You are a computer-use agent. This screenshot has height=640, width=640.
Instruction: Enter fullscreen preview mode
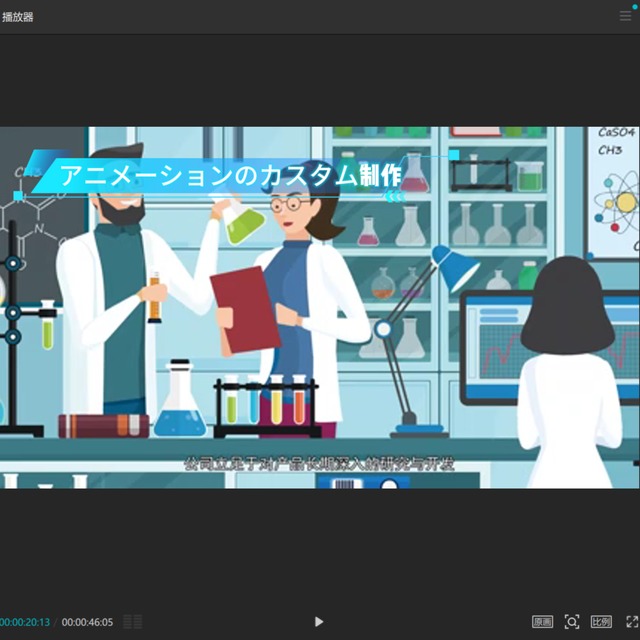pos(631,622)
